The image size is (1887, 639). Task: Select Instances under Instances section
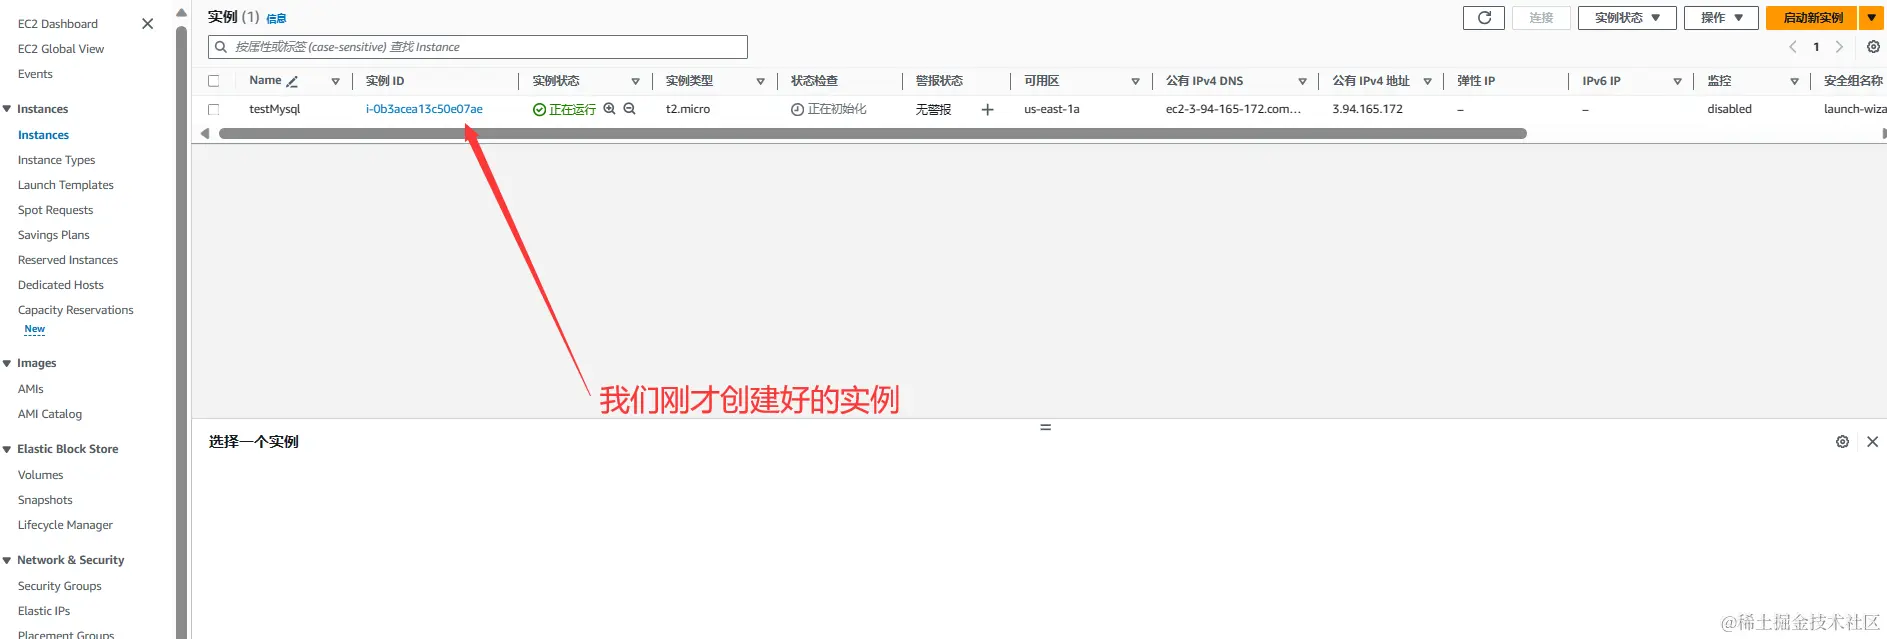coord(43,135)
